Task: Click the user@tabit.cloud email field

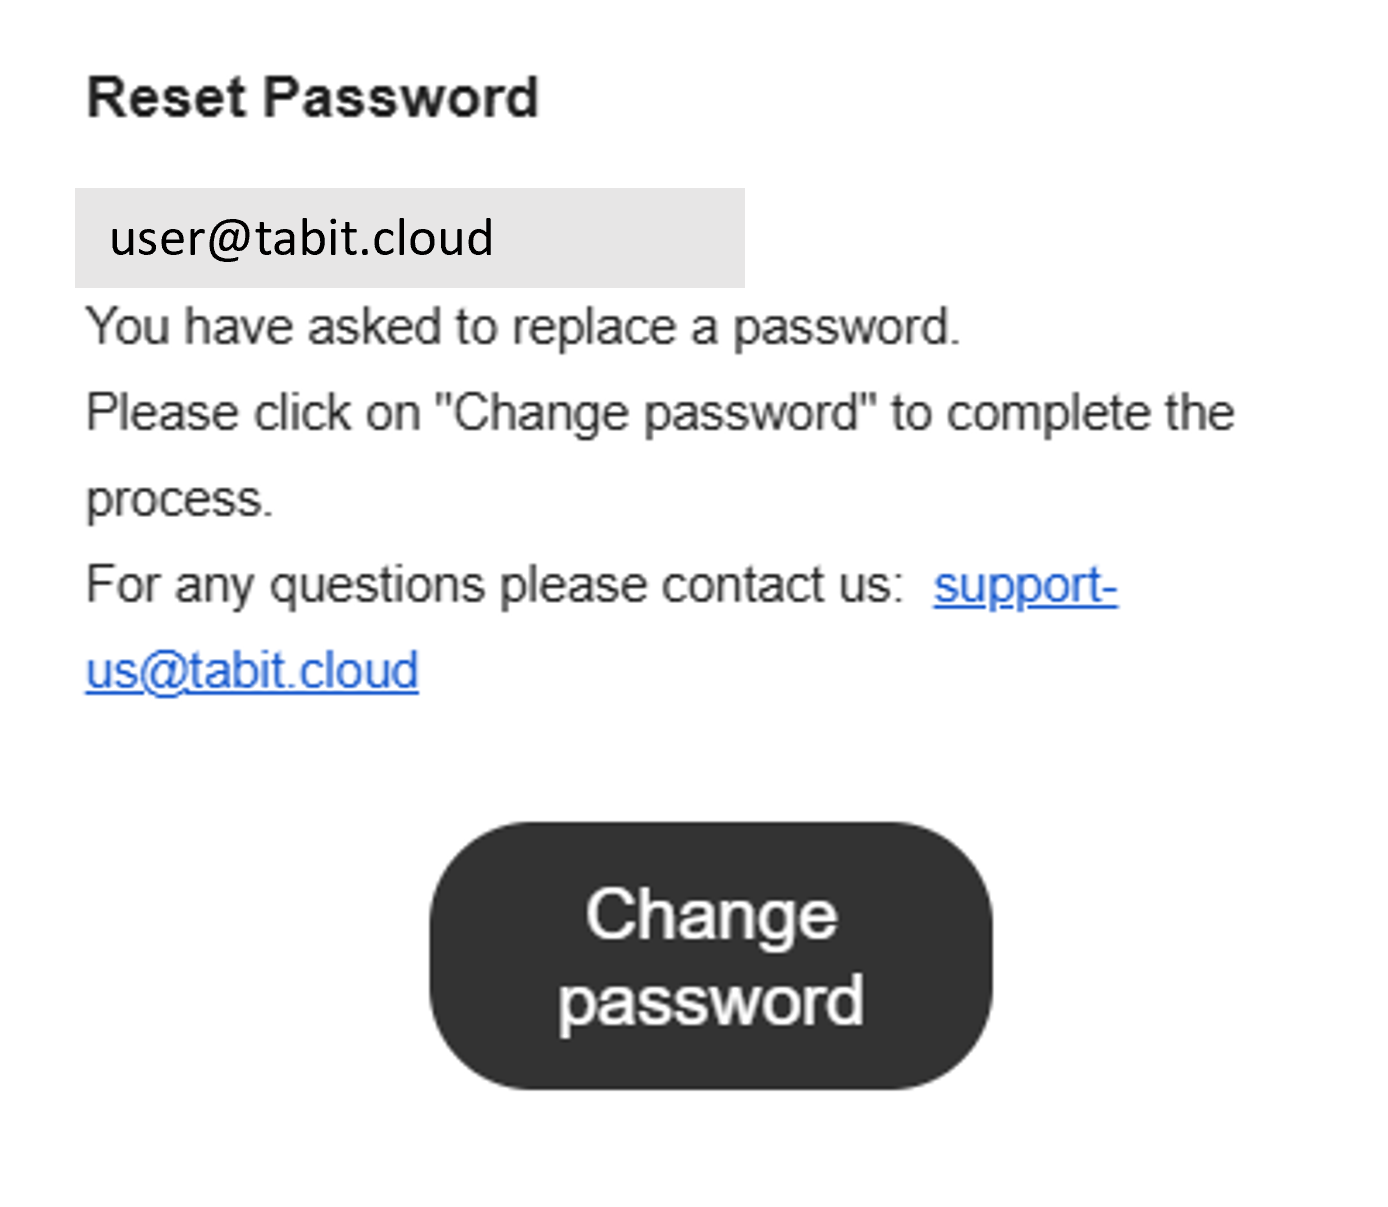Action: pyautogui.click(x=409, y=238)
